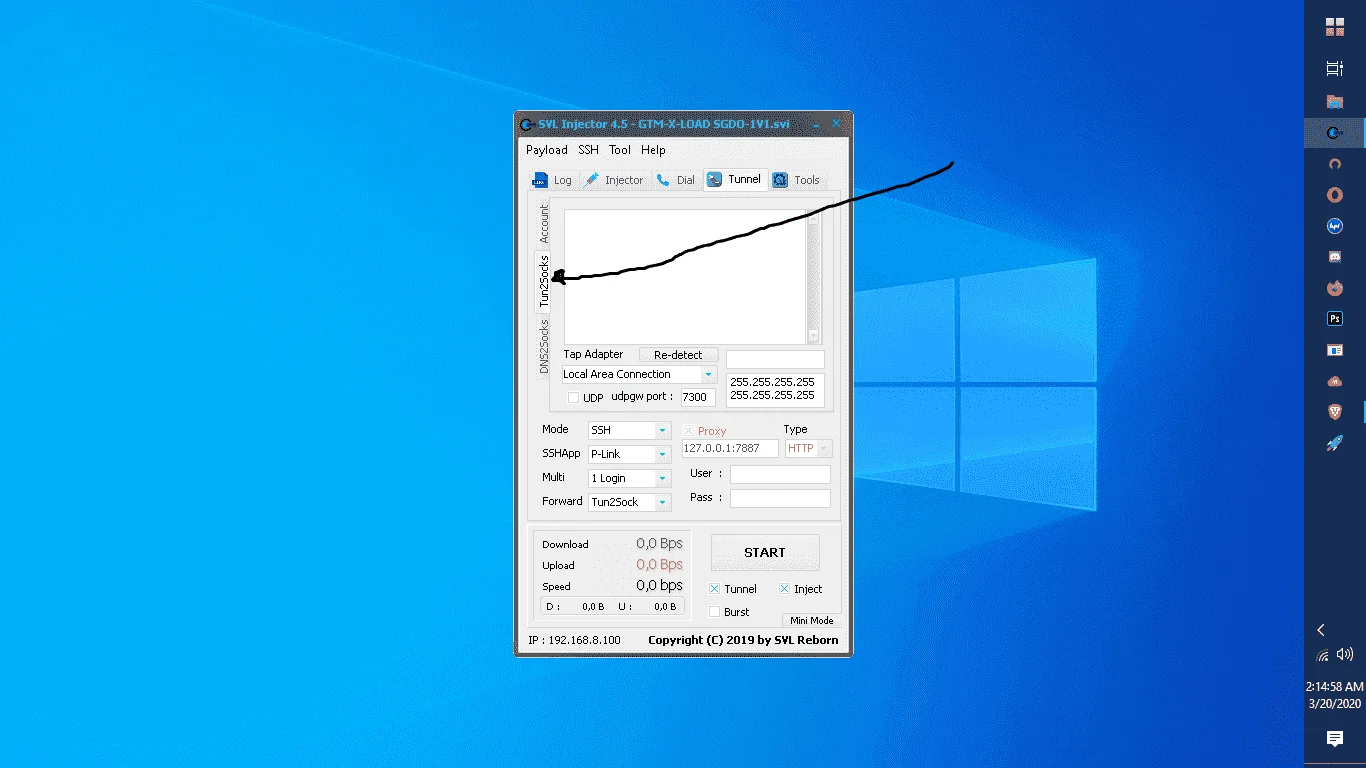The width and height of the screenshot is (1366, 768).
Task: Open the Wi-Fi network tray icon
Action: pos(1323,655)
